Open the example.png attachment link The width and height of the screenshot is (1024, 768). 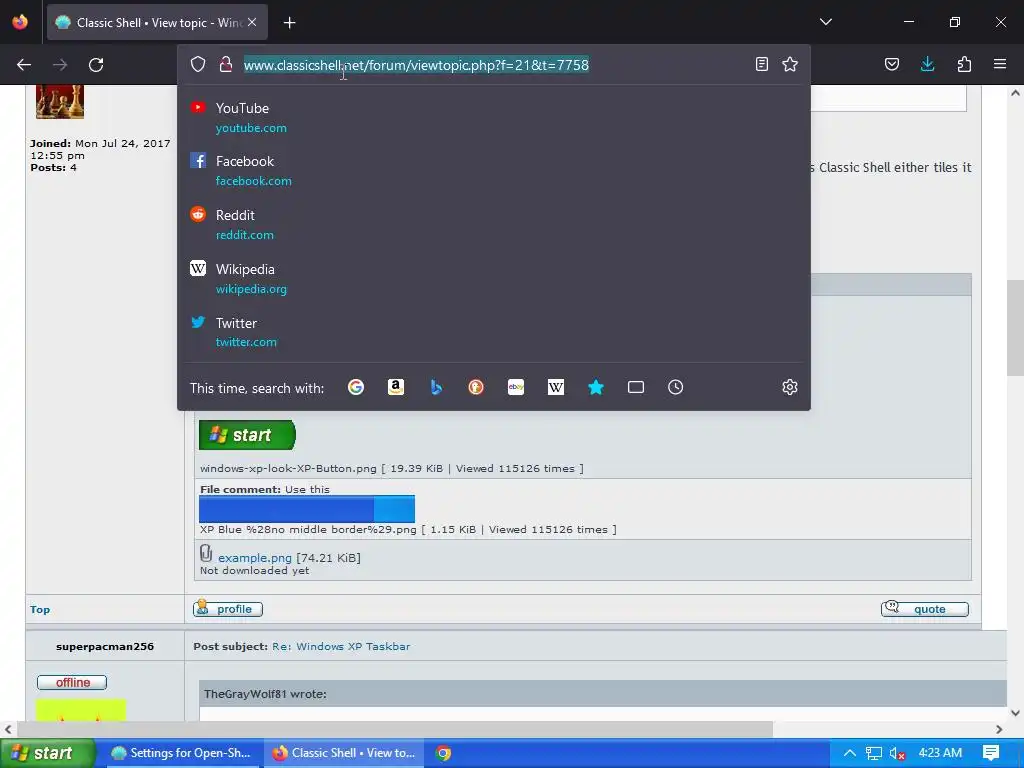(x=255, y=558)
